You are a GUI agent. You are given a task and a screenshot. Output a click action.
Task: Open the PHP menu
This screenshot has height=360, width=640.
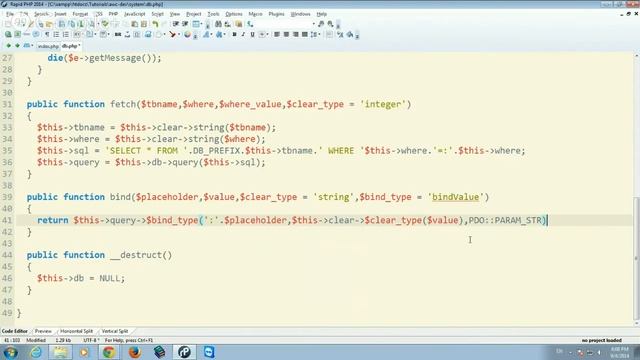113,14
